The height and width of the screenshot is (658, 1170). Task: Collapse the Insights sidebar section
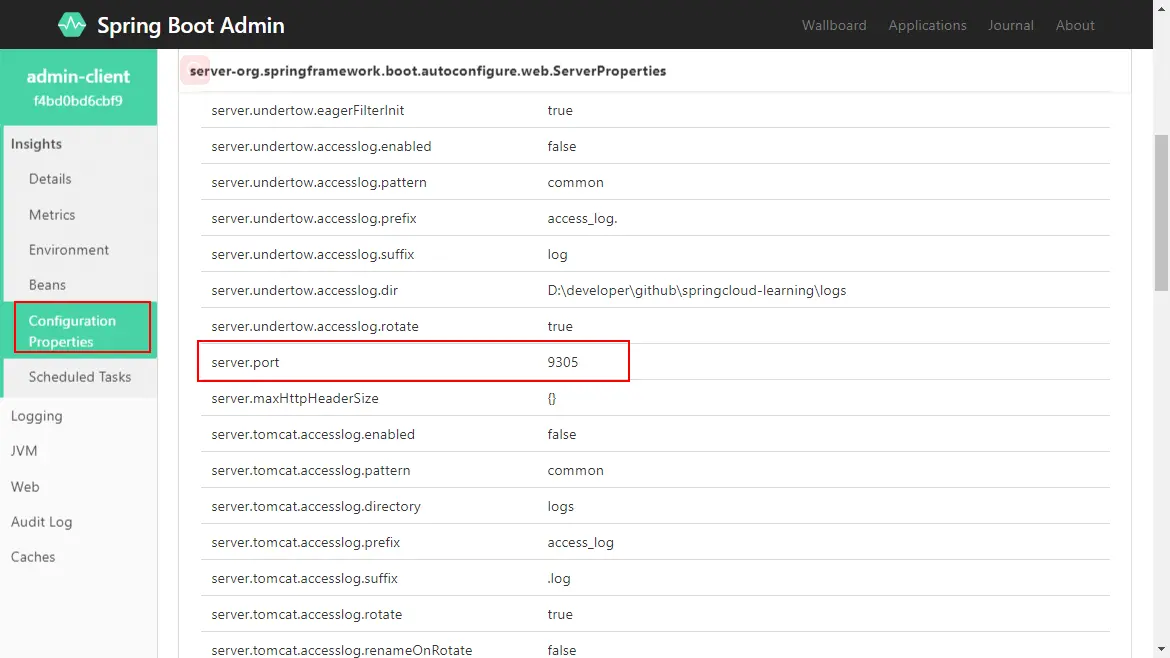click(37, 144)
